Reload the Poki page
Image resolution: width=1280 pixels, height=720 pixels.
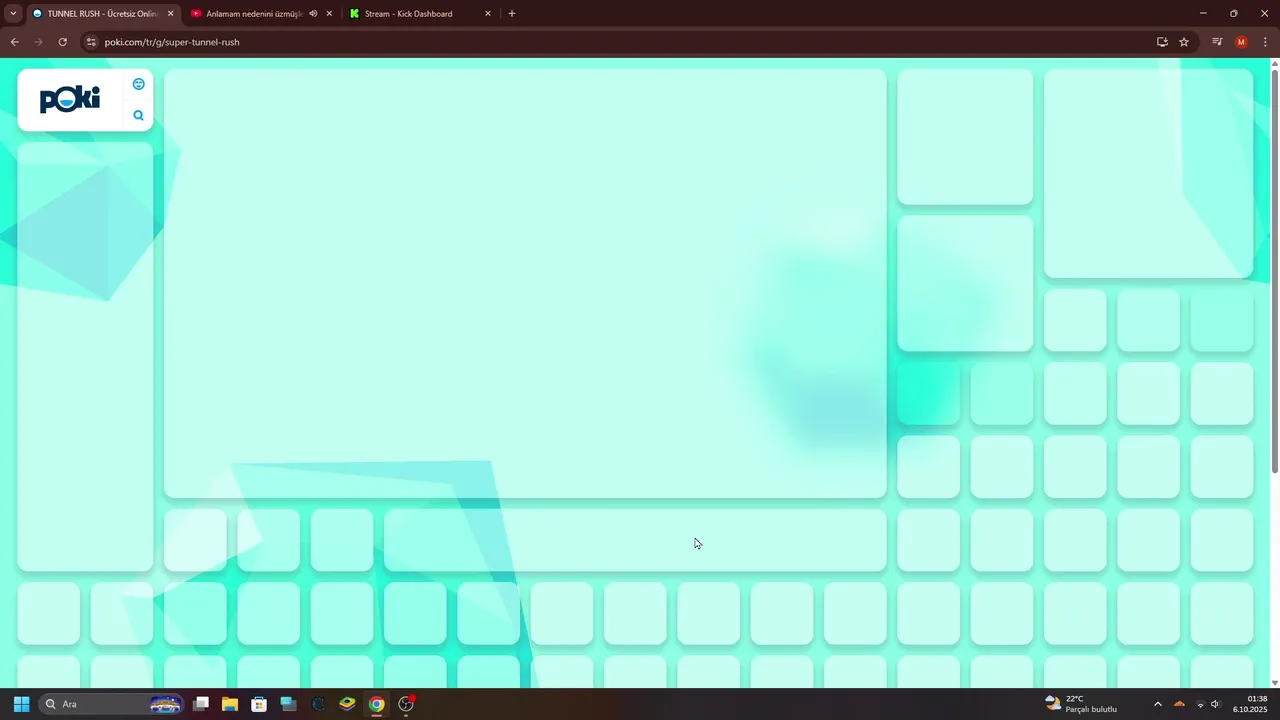pos(62,42)
